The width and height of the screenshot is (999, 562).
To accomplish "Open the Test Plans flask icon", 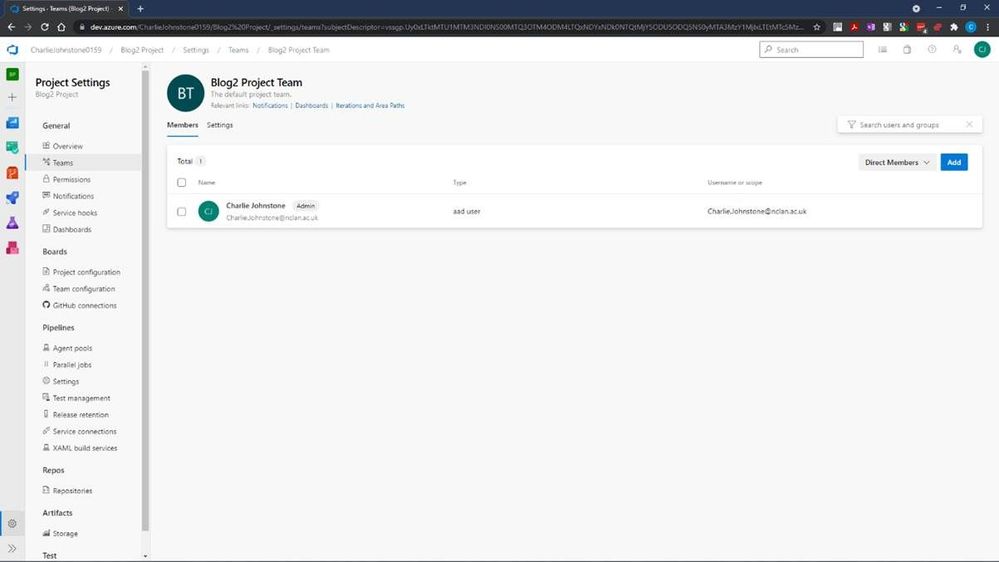I will click(x=12, y=223).
